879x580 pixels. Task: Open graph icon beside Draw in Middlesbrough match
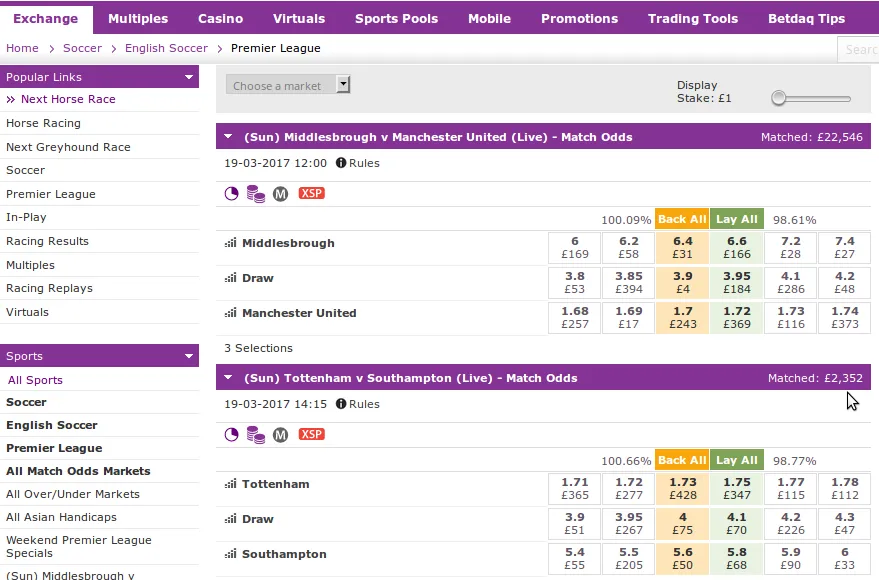(230, 278)
